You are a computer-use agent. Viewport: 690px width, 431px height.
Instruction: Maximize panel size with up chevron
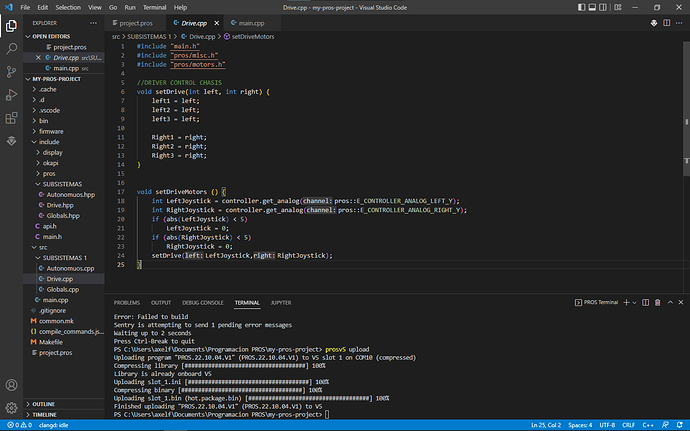[670, 302]
